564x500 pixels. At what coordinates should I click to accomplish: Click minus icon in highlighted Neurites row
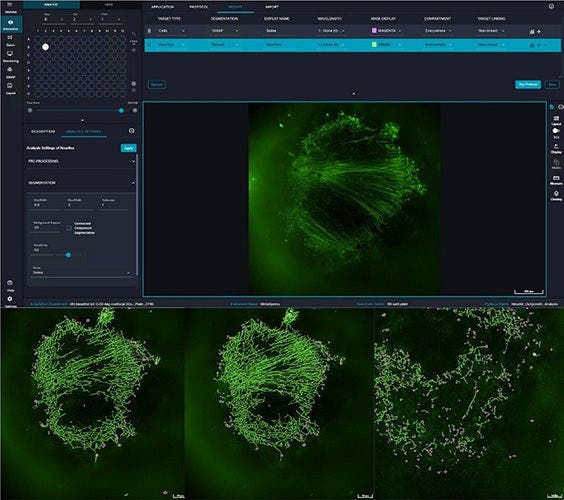coord(546,45)
